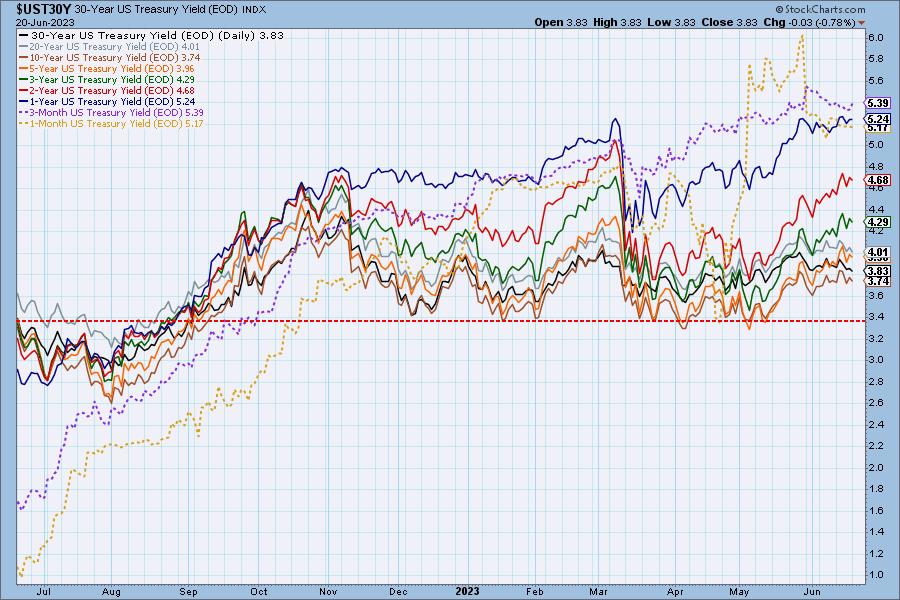Image resolution: width=900 pixels, height=600 pixels.
Task: Select the 1-Year US Treasury Yield legend entry
Action: tap(107, 101)
